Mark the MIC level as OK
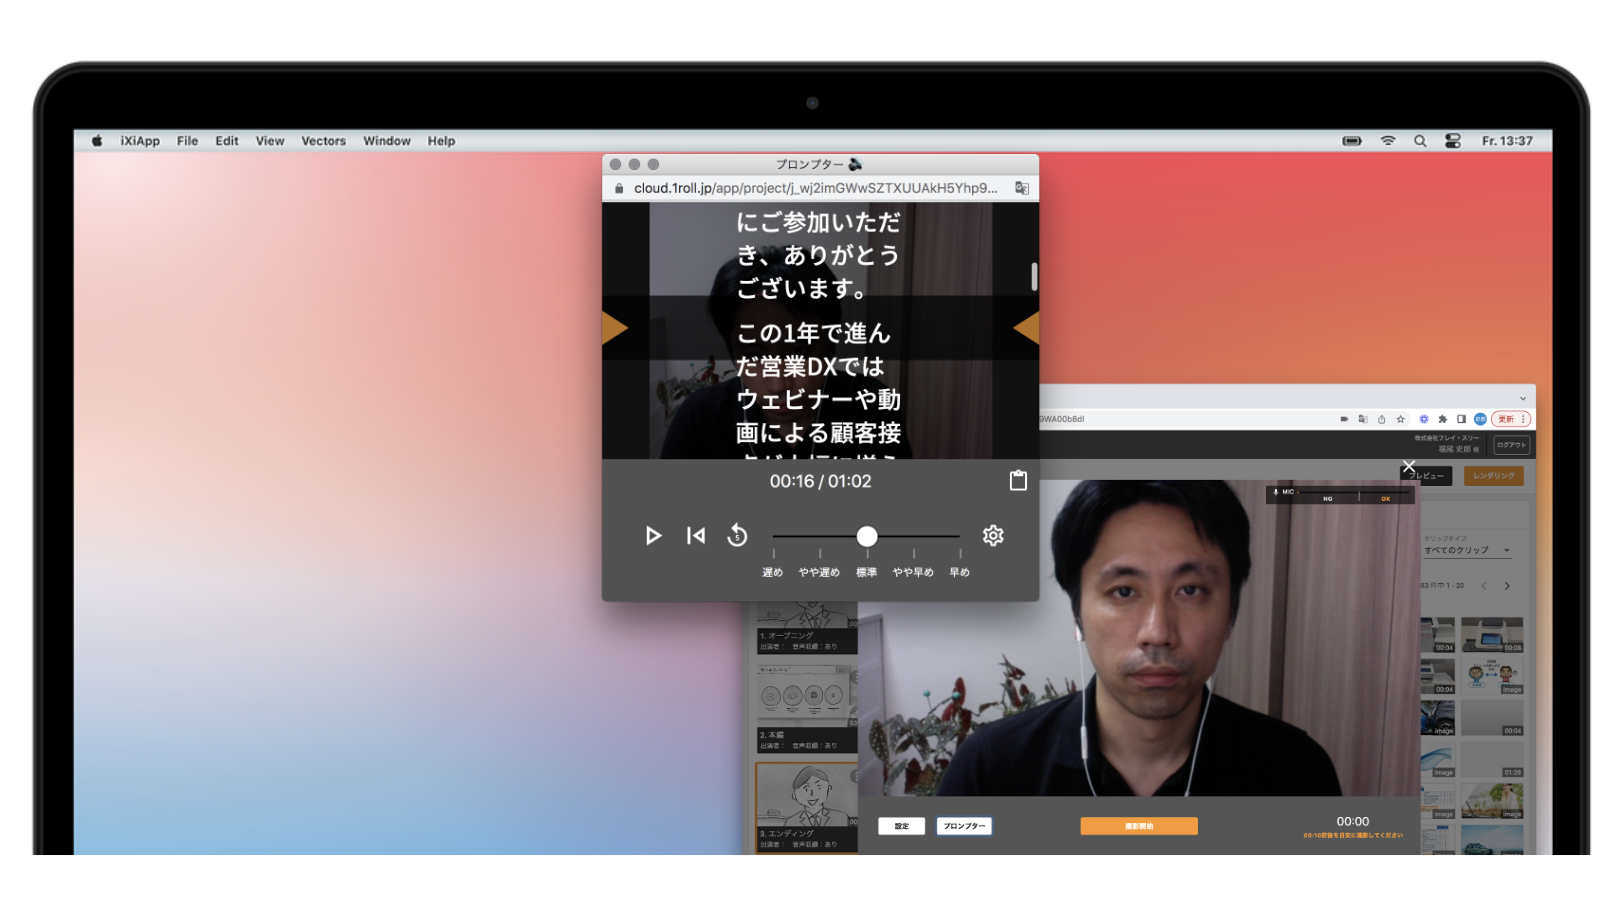This screenshot has width=1624, height=914. [1385, 499]
